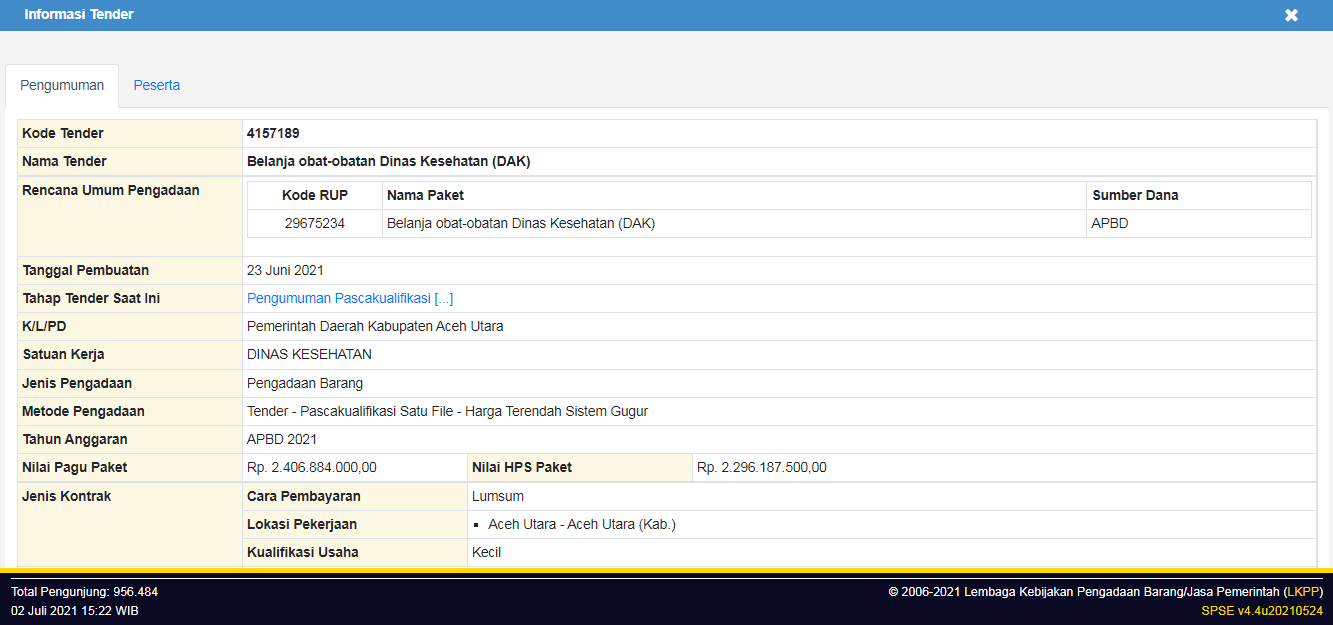Click the SPSE version text in footer

(1262, 610)
